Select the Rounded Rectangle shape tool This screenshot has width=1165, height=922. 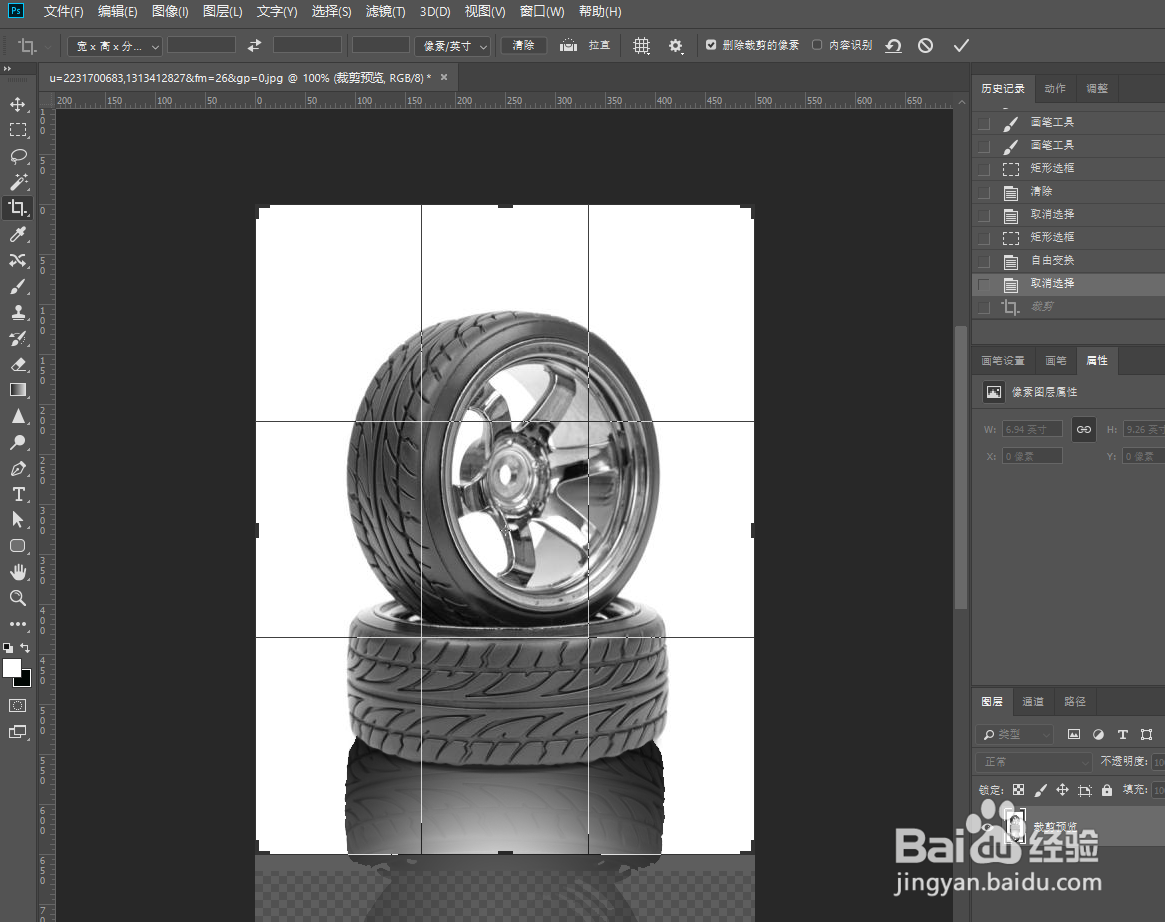coord(18,546)
